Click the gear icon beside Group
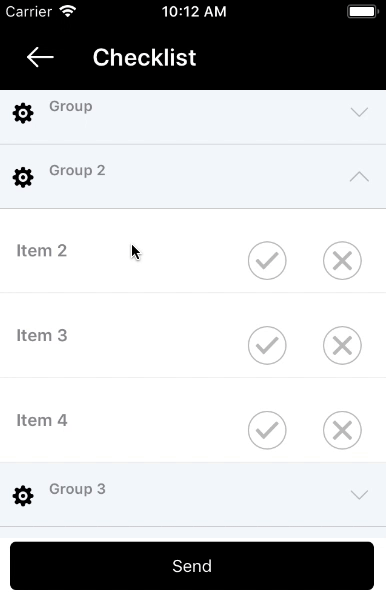The width and height of the screenshot is (386, 602). coord(23,113)
